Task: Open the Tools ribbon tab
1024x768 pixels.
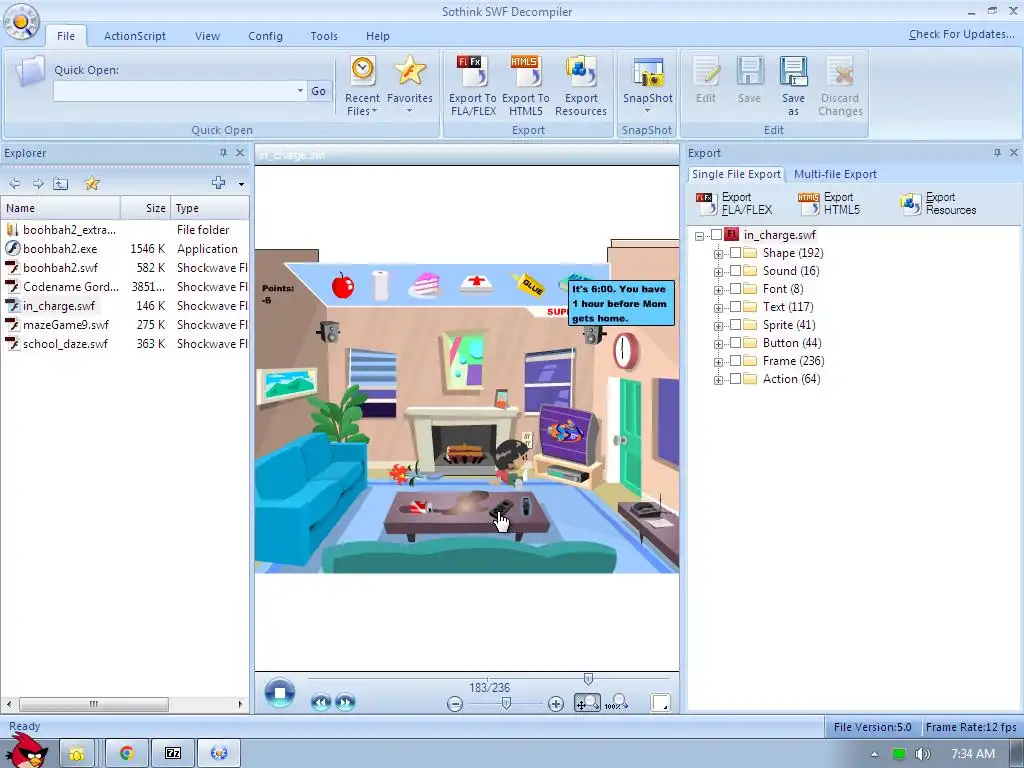Action: tap(324, 36)
